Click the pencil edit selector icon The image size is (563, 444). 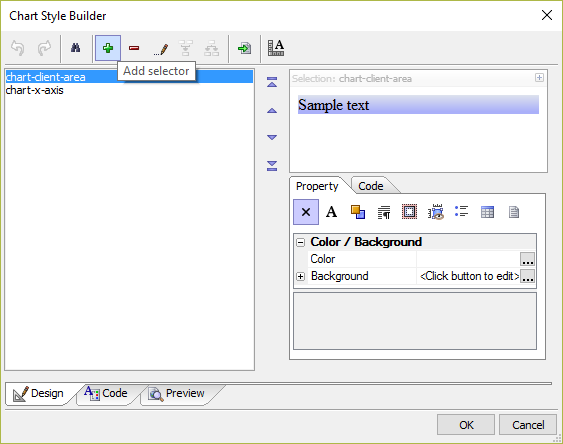click(160, 49)
